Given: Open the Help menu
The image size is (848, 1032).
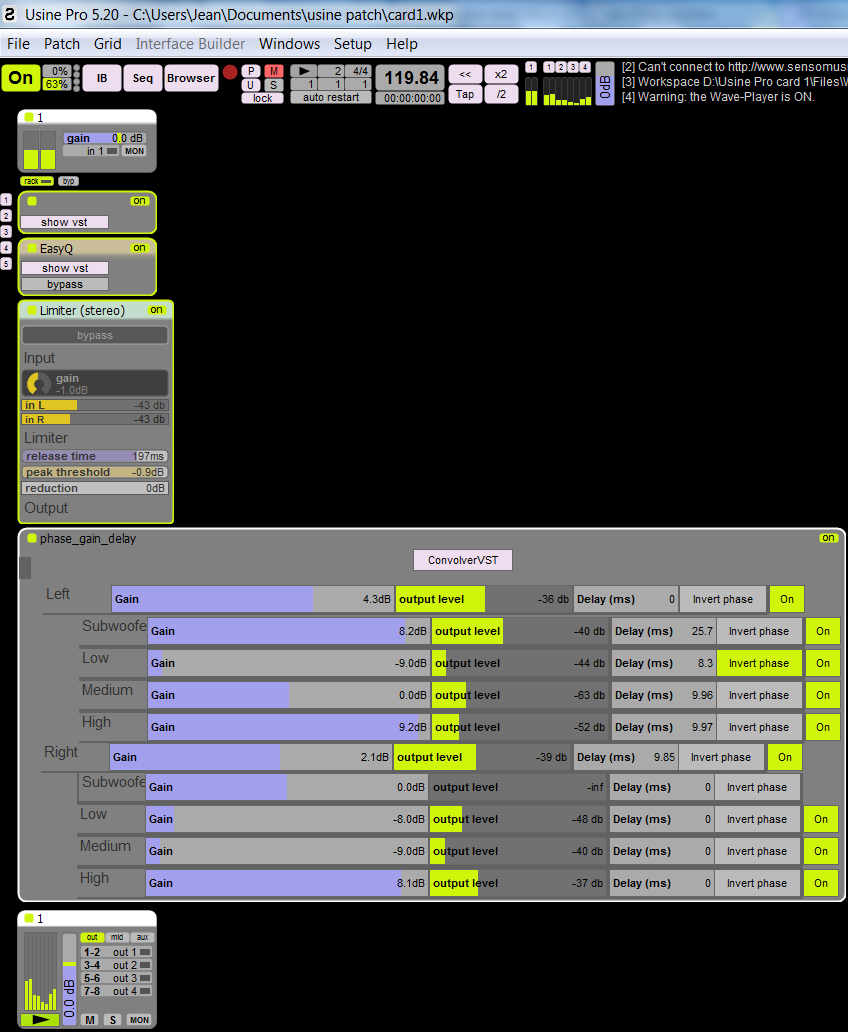Looking at the screenshot, I should point(402,44).
